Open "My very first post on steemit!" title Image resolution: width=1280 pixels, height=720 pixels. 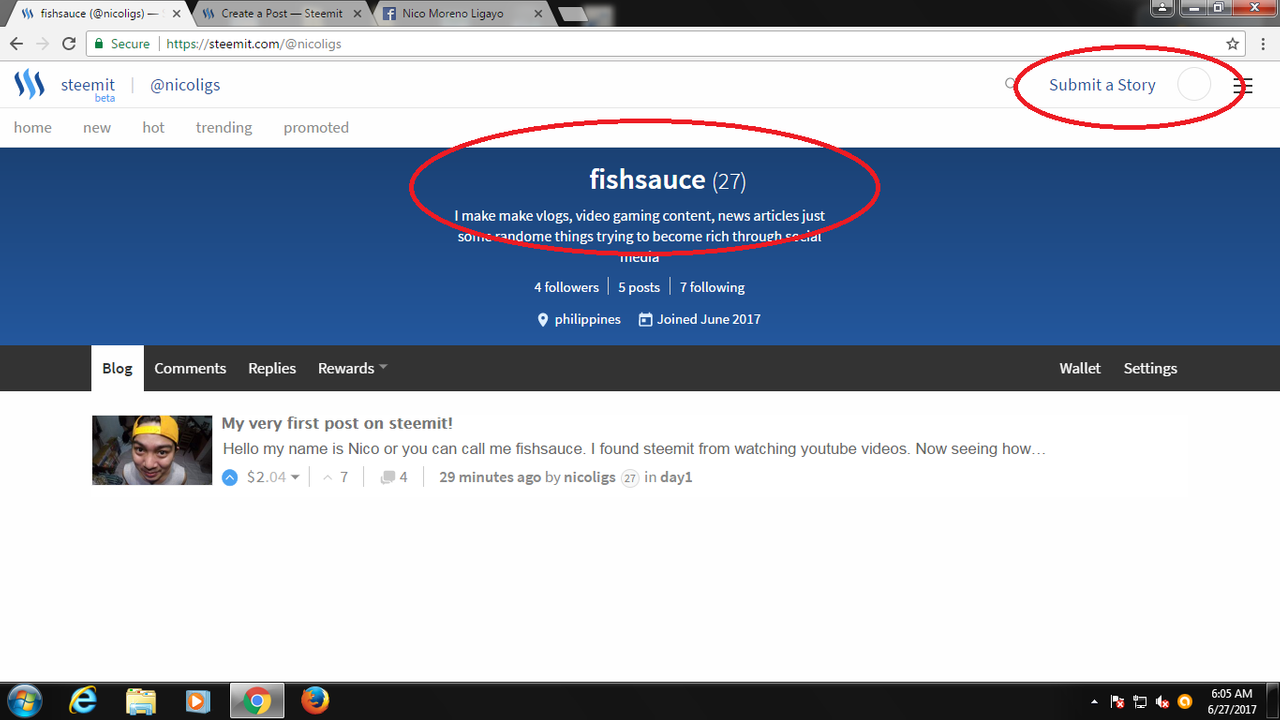pyautogui.click(x=337, y=423)
